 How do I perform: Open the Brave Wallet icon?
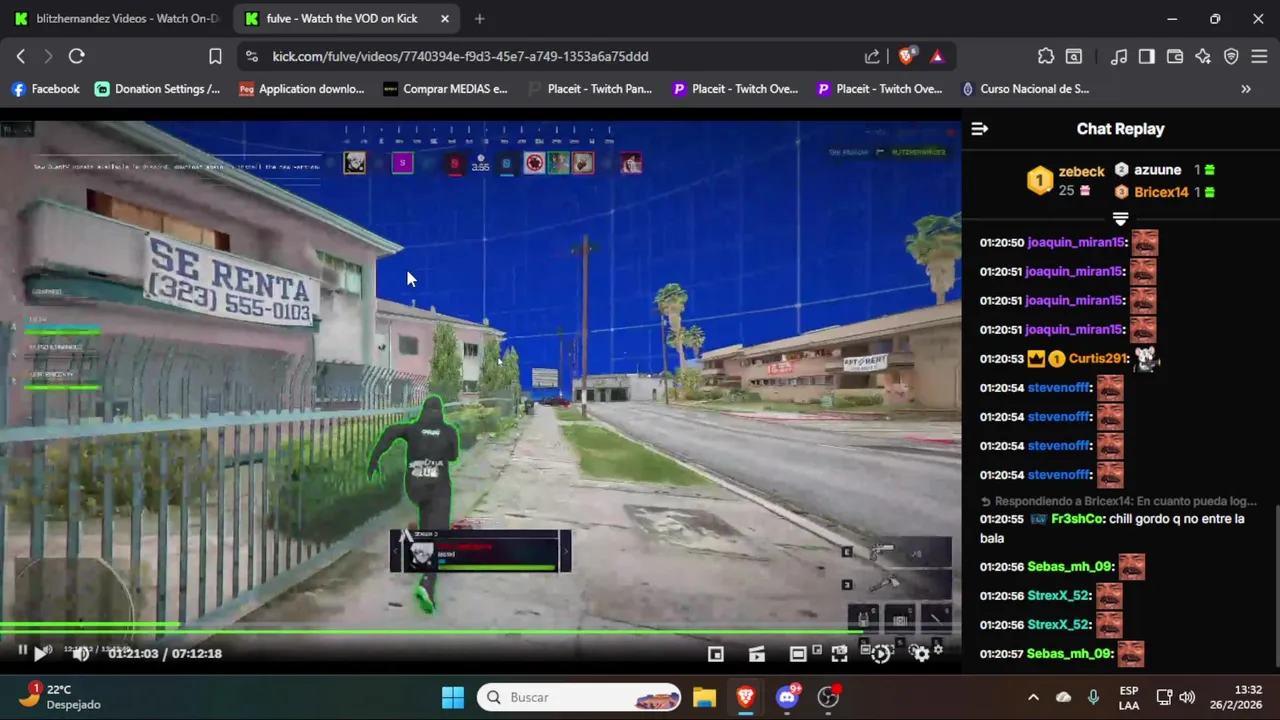(x=1175, y=57)
